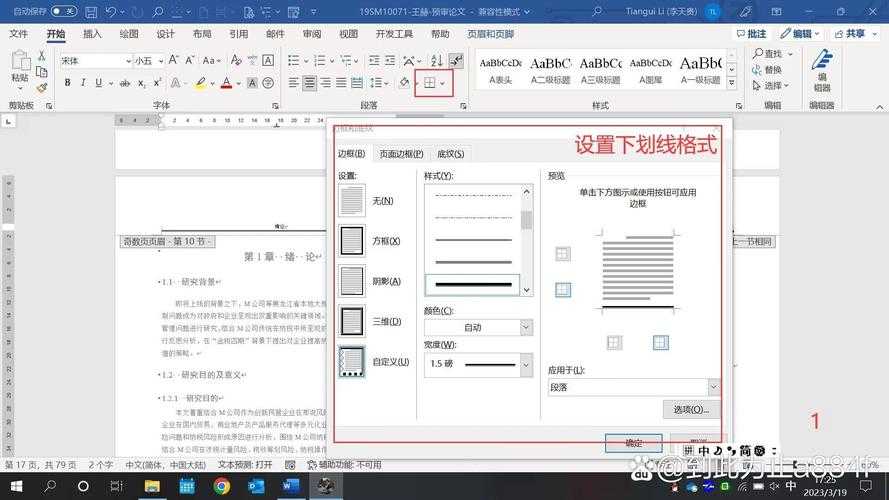Clear all formatting icon
Viewport: 889px width, 500px height.
(x=236, y=60)
